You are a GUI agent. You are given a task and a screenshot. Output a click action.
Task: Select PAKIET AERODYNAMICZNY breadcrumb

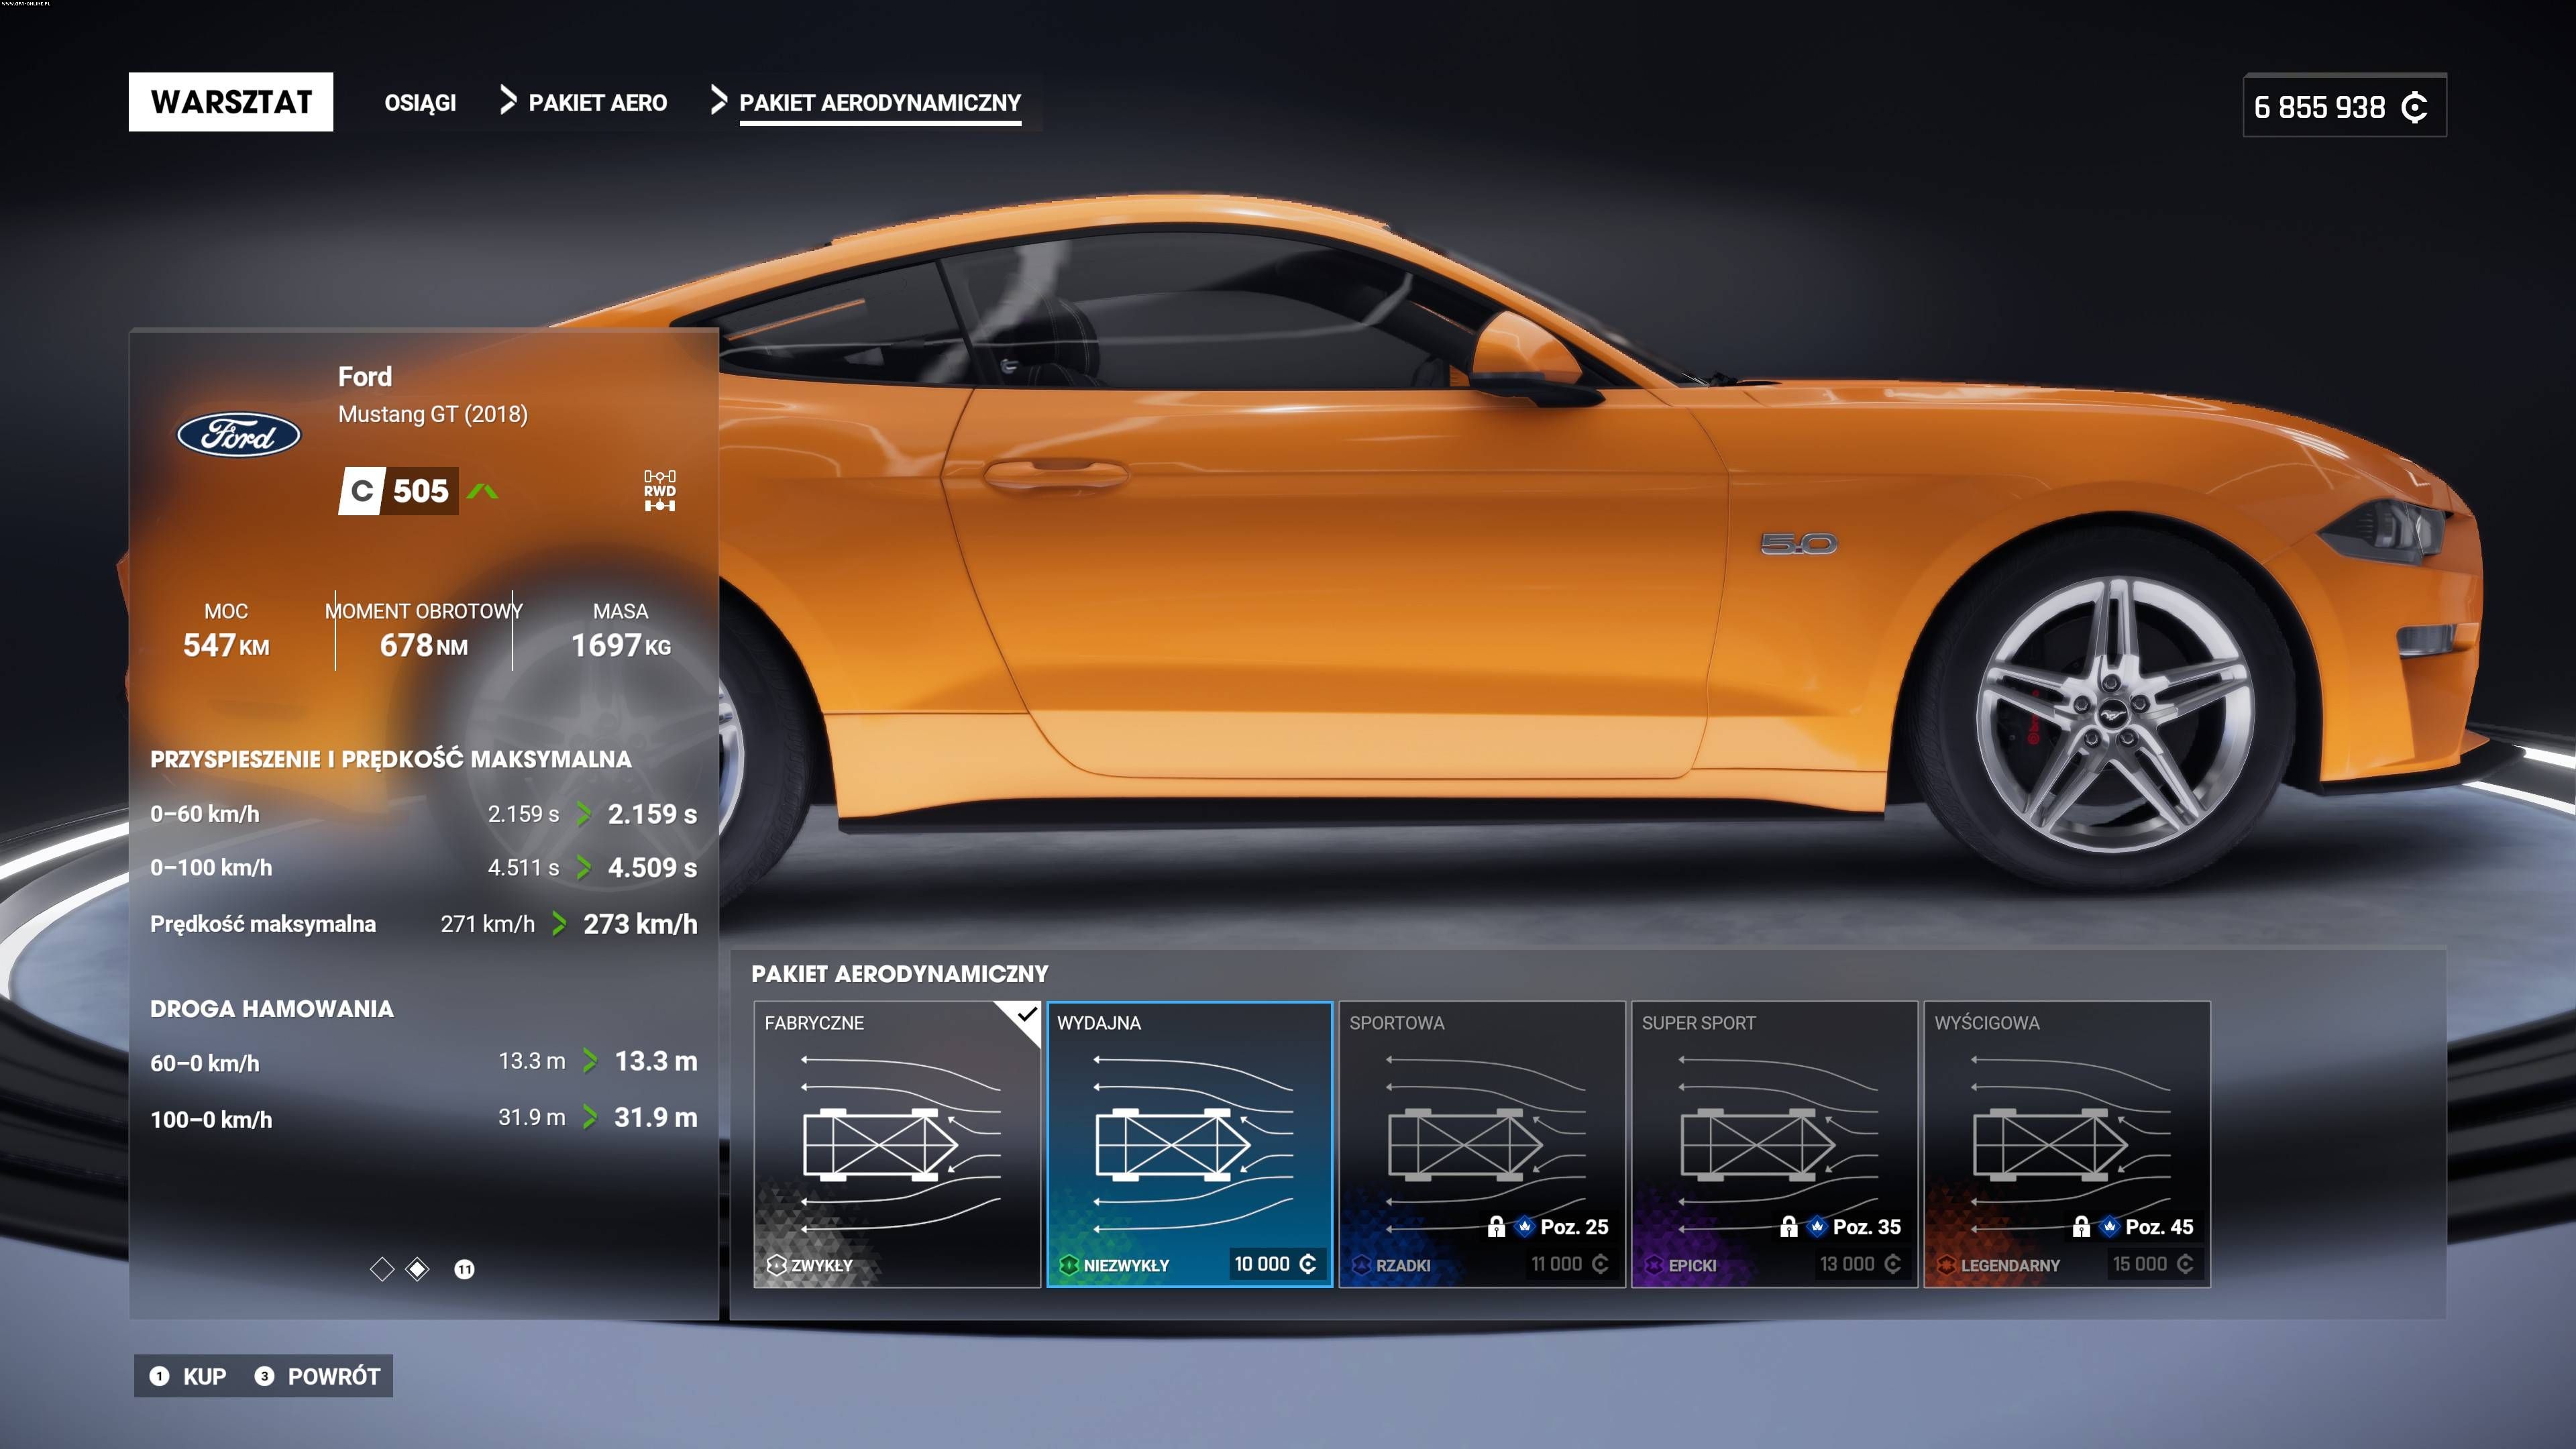pos(880,103)
